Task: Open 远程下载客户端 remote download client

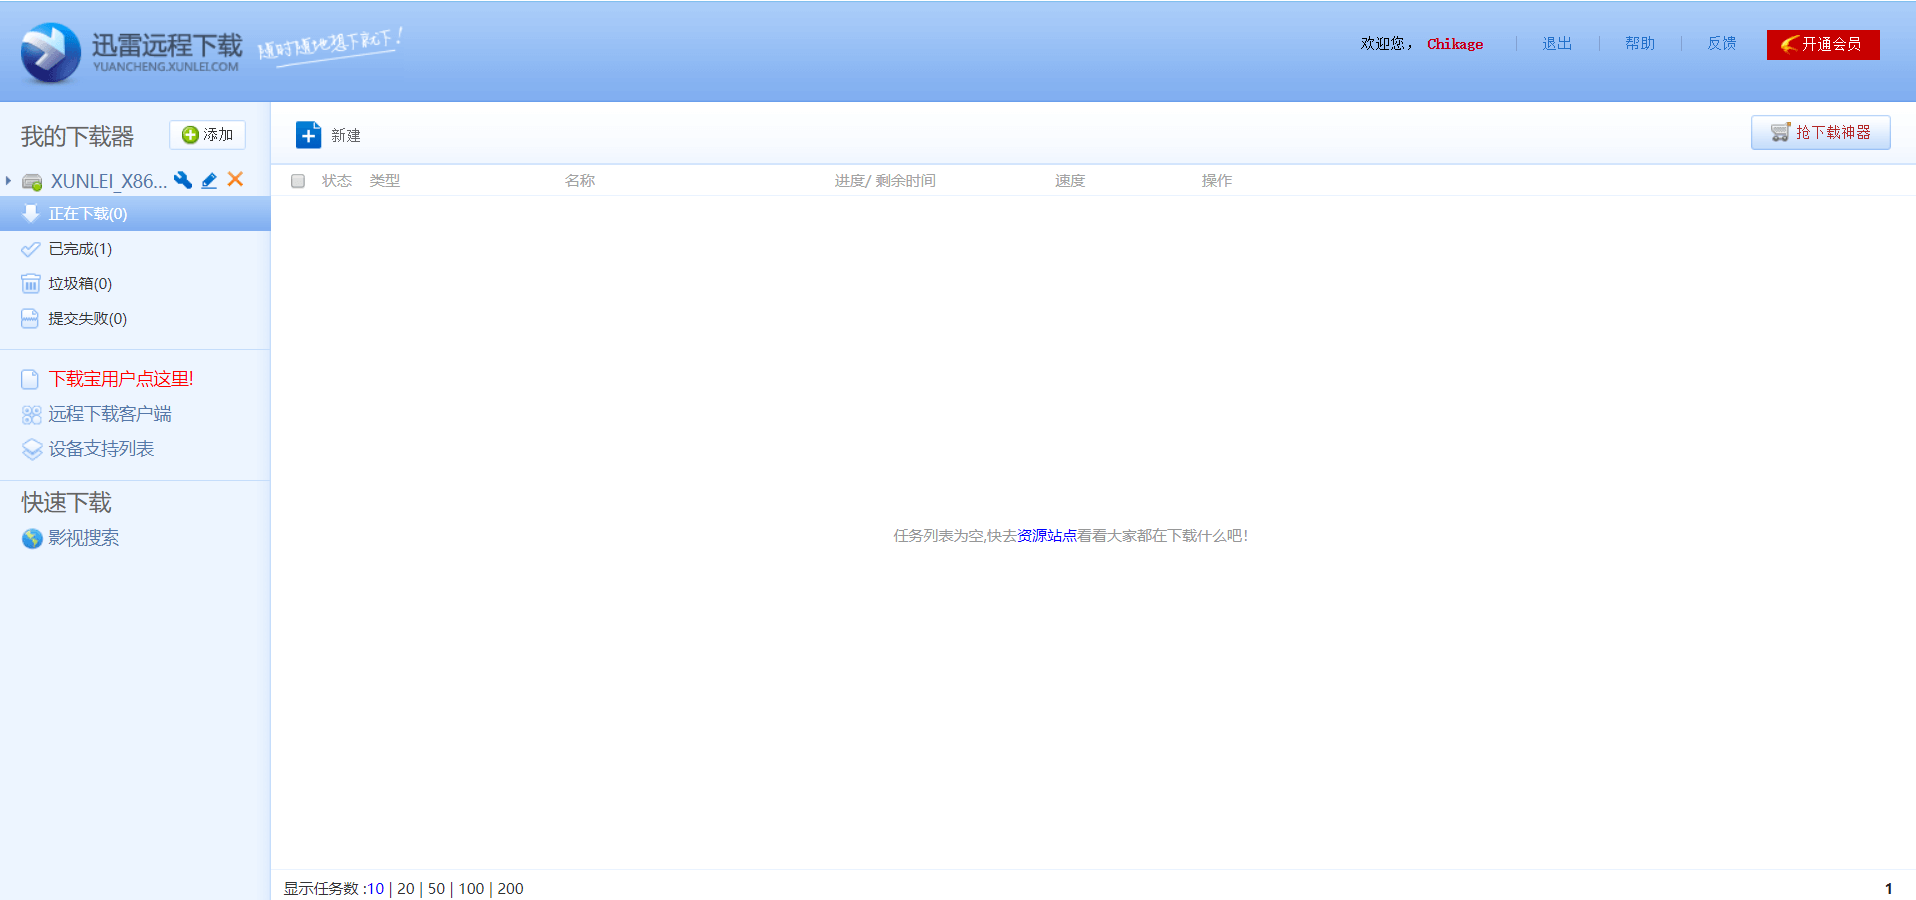Action: point(111,413)
